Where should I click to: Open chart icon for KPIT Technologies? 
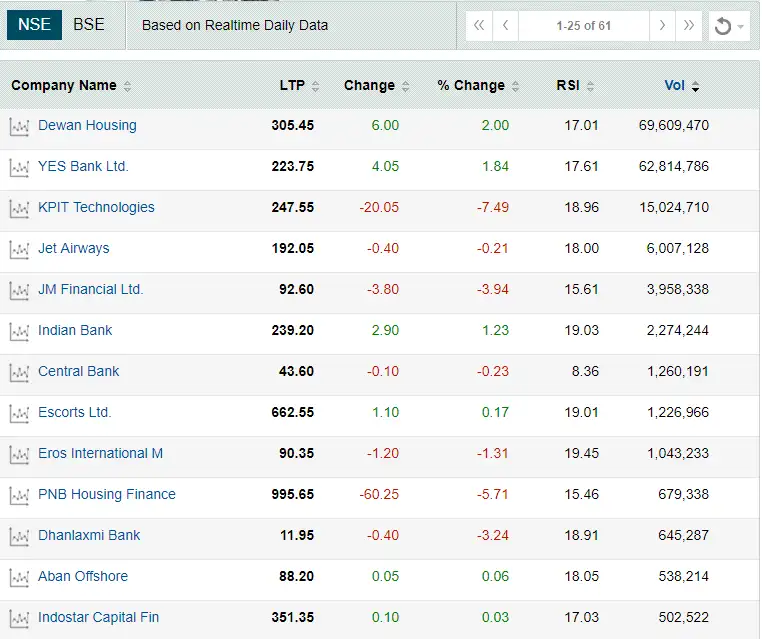click(x=19, y=209)
